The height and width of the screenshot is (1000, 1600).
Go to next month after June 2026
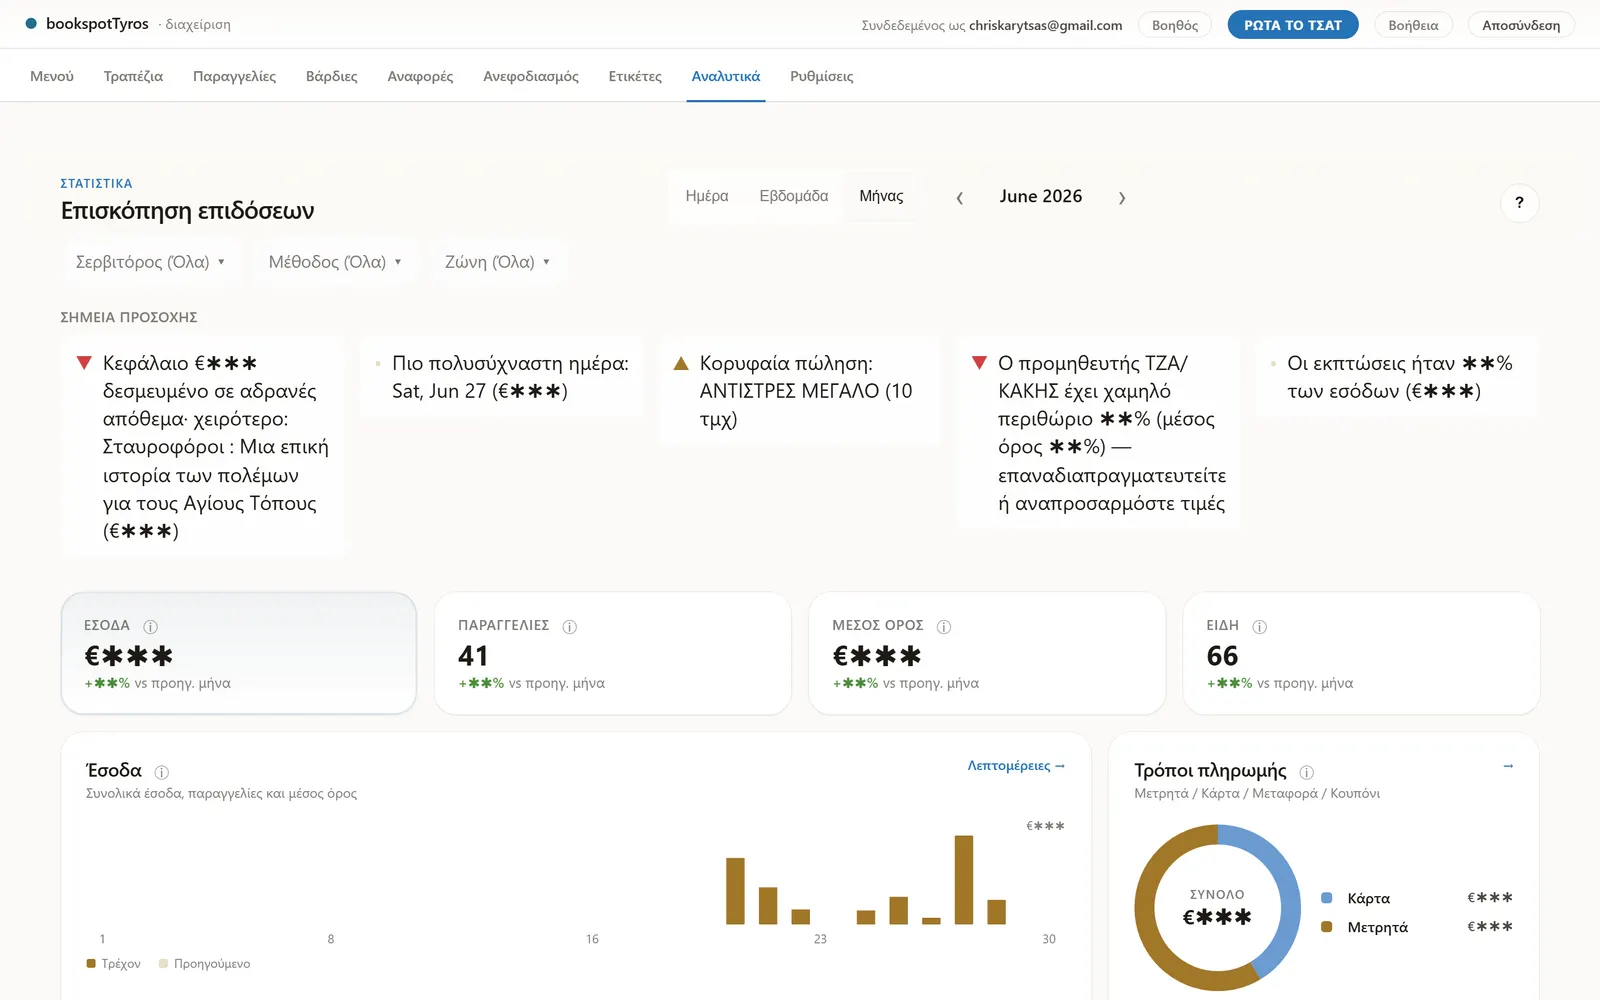[1122, 198]
